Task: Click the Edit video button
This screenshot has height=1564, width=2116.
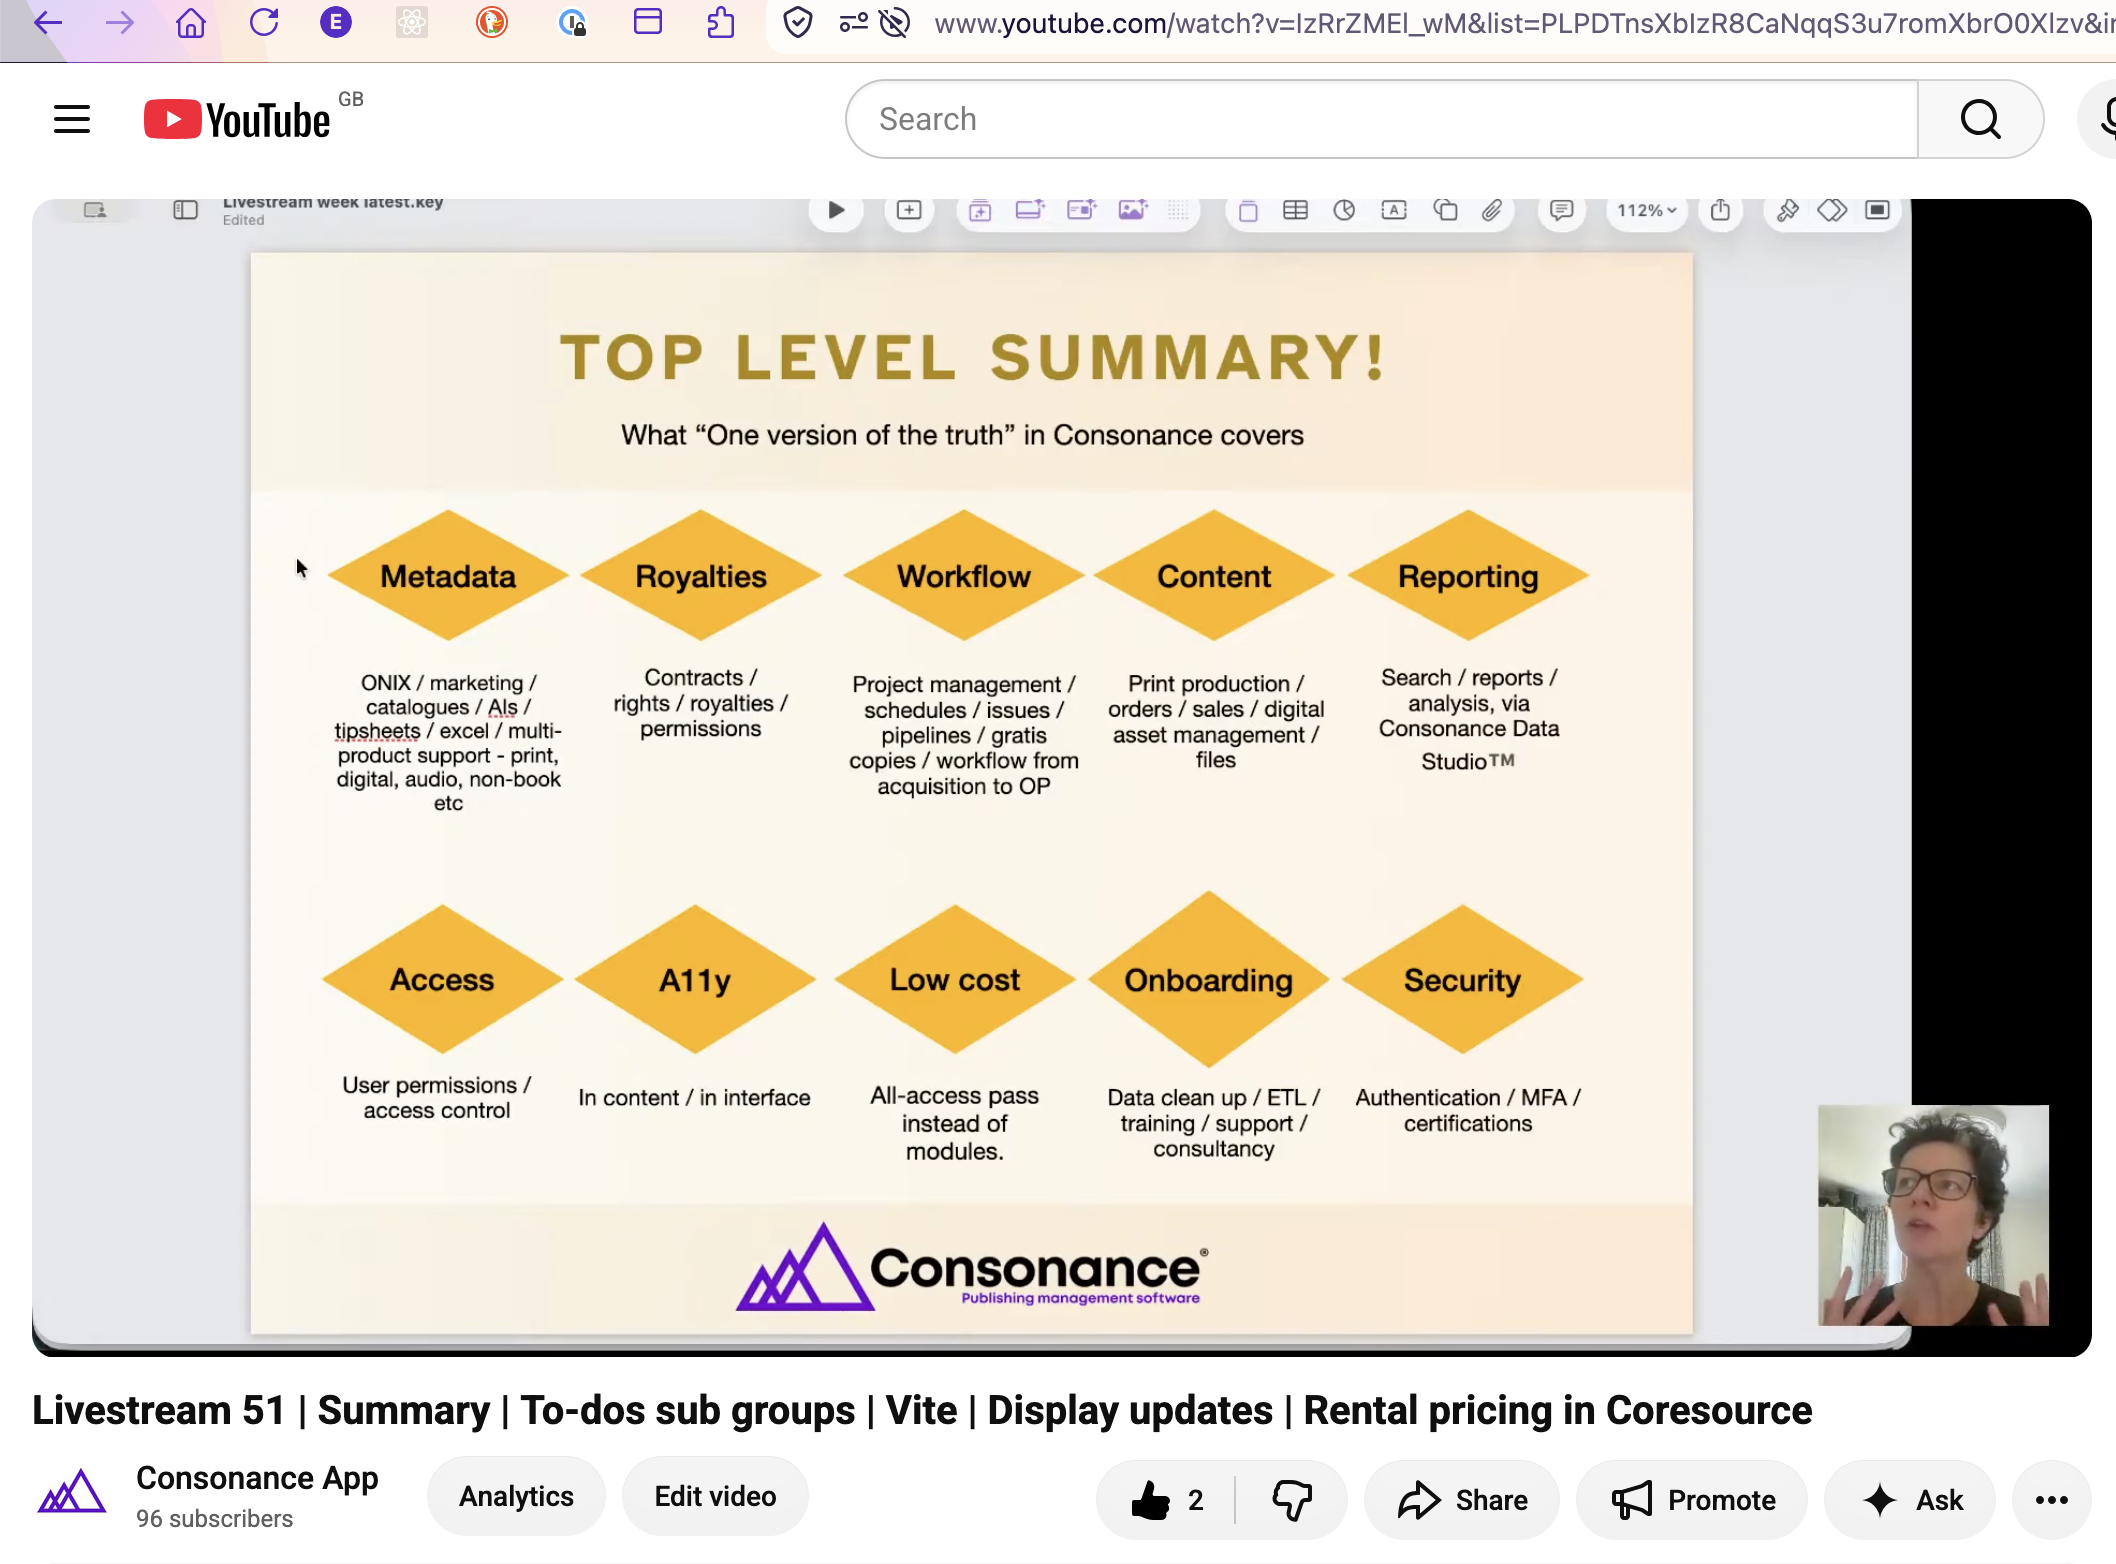Action: pos(715,1496)
